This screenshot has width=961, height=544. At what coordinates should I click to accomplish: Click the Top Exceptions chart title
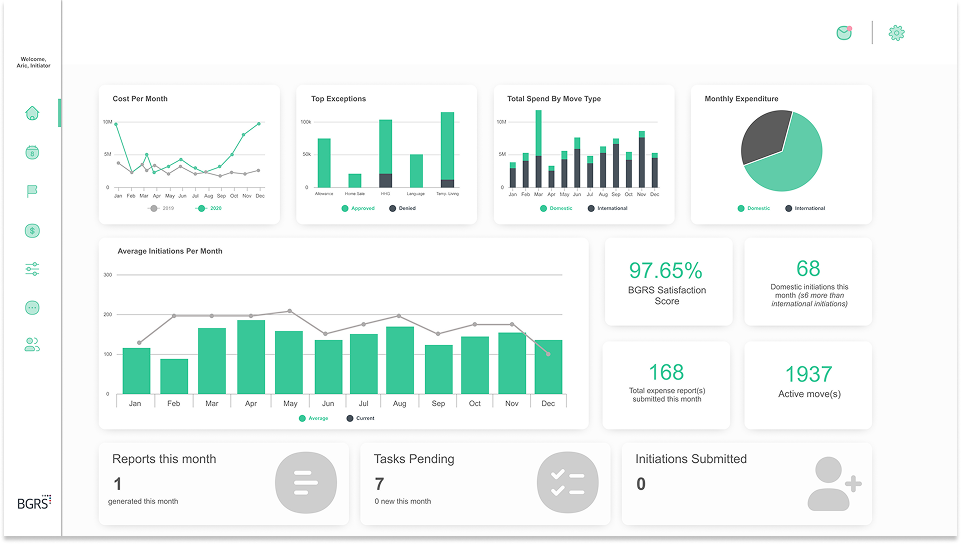[338, 99]
